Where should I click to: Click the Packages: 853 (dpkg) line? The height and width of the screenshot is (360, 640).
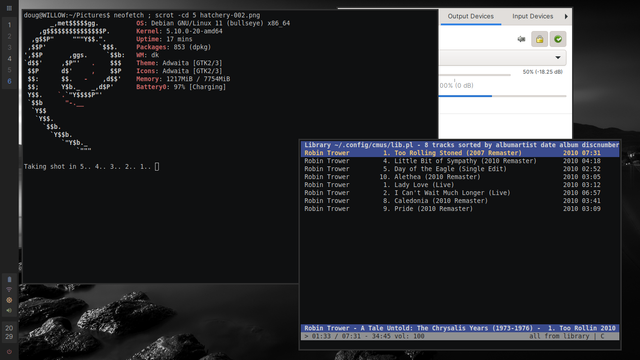point(173,47)
